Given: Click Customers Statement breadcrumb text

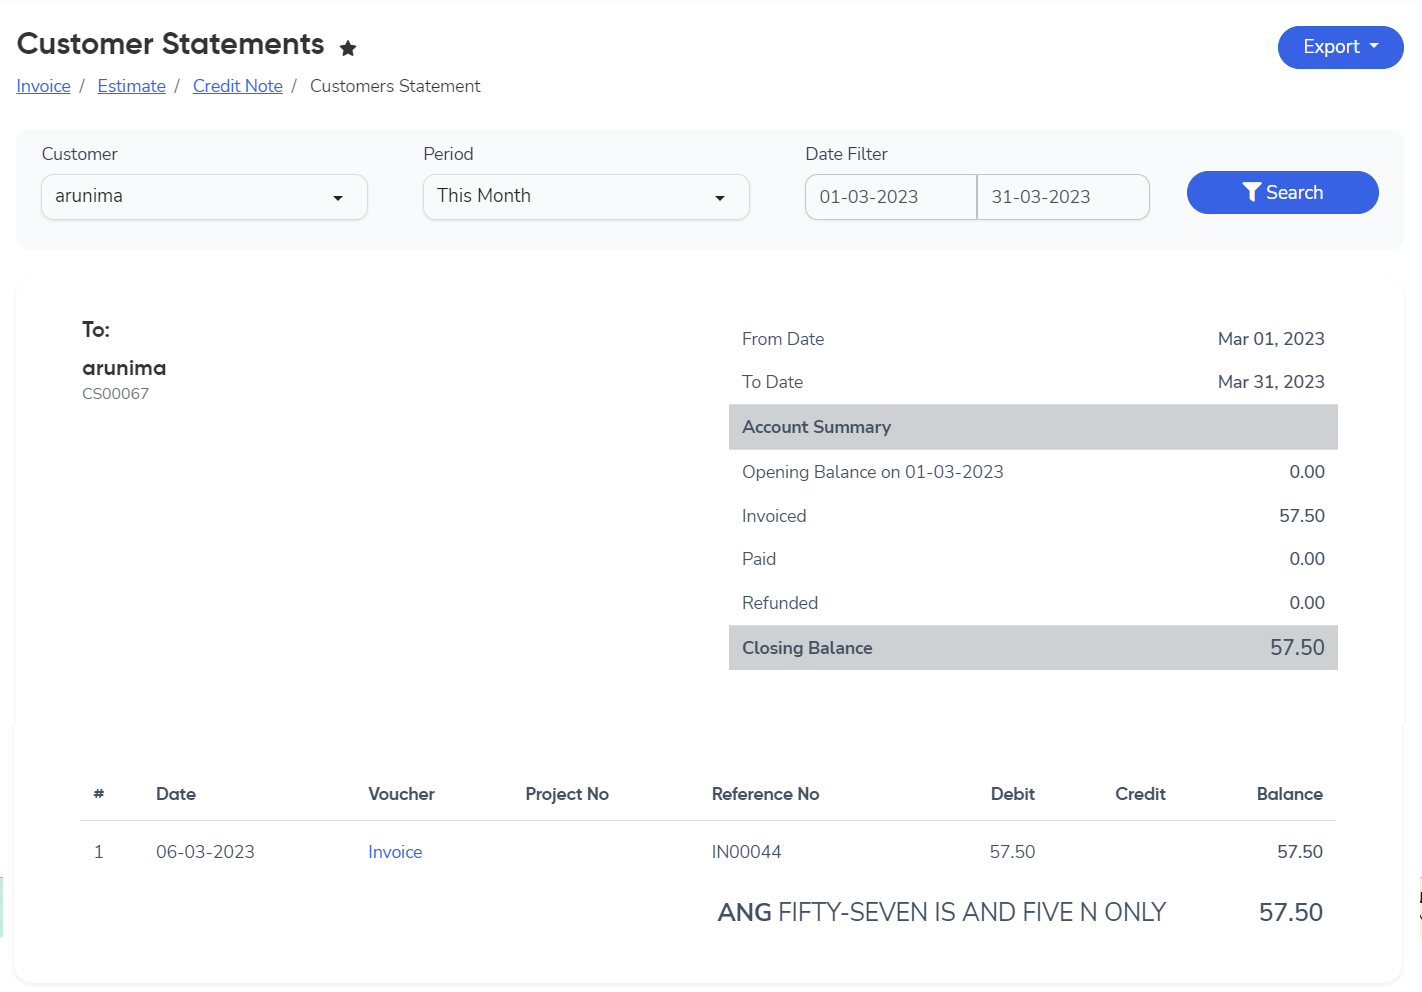Looking at the screenshot, I should click(x=395, y=86).
